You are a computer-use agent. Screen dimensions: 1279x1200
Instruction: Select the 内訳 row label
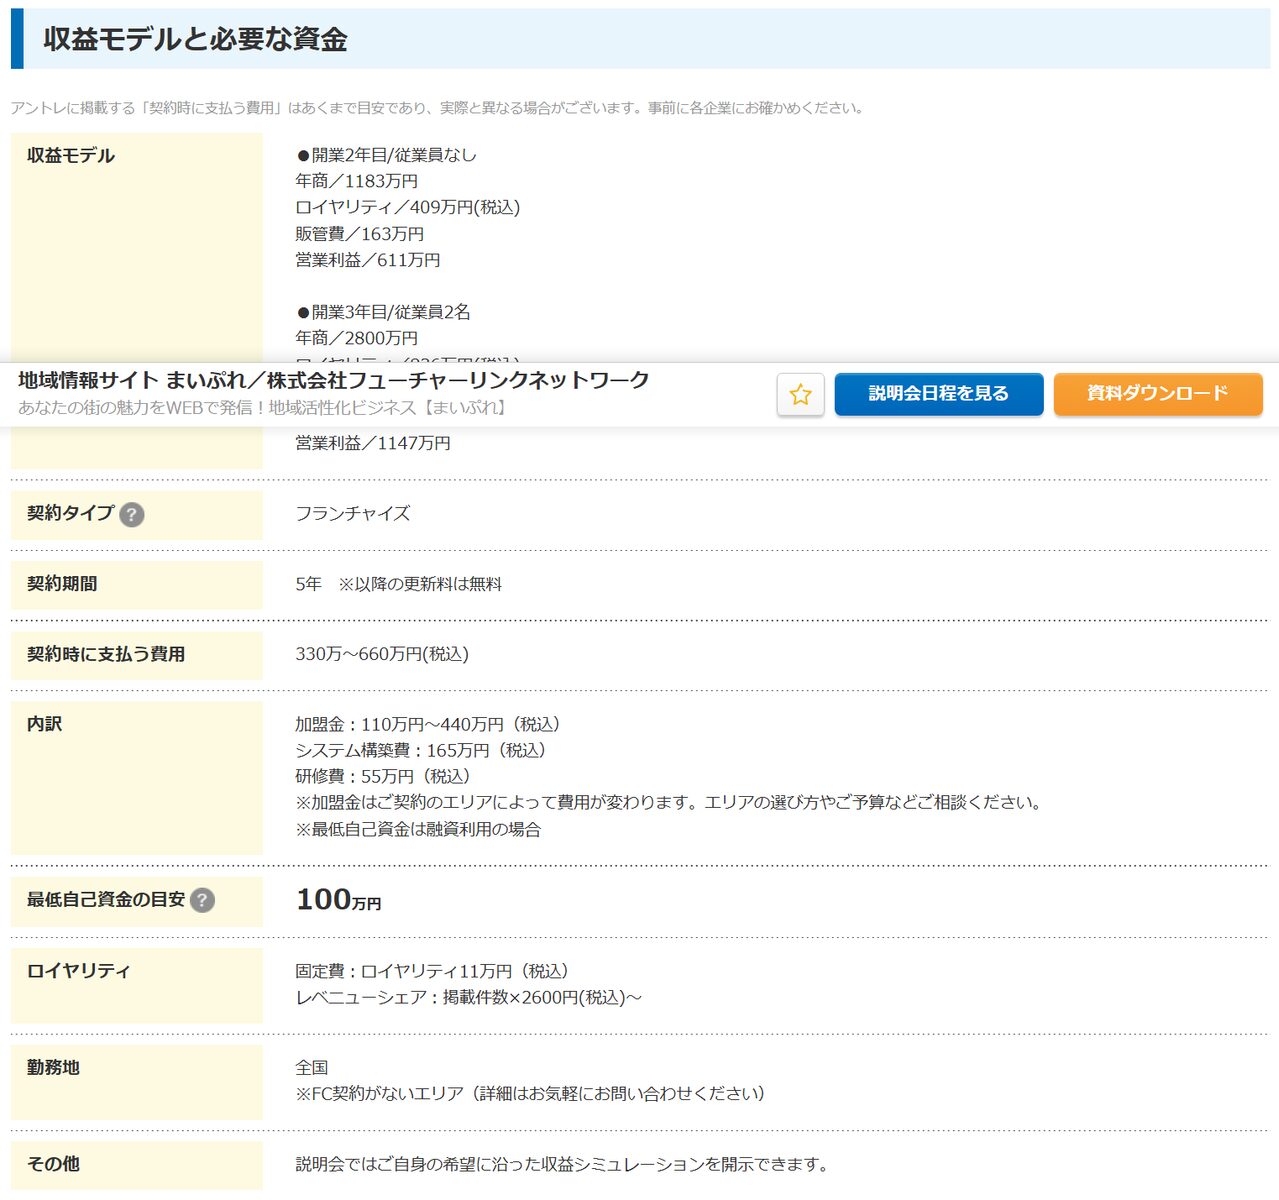(x=44, y=724)
